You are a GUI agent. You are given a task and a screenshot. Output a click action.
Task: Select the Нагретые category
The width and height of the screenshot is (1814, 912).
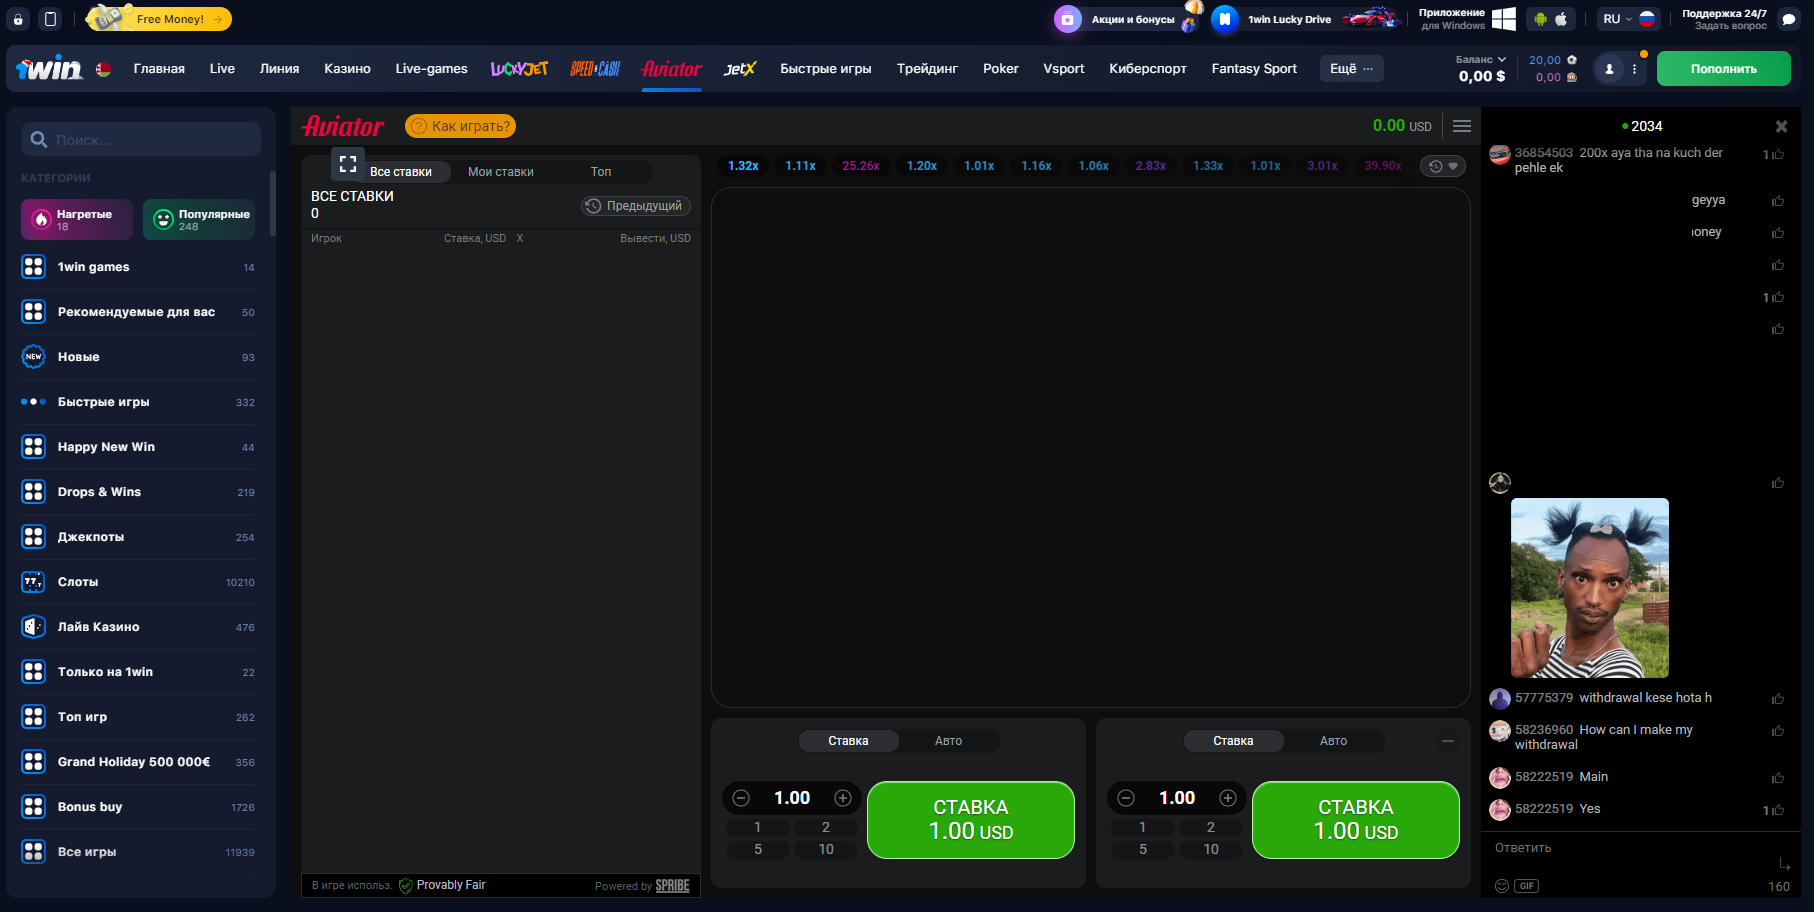[x=77, y=219]
